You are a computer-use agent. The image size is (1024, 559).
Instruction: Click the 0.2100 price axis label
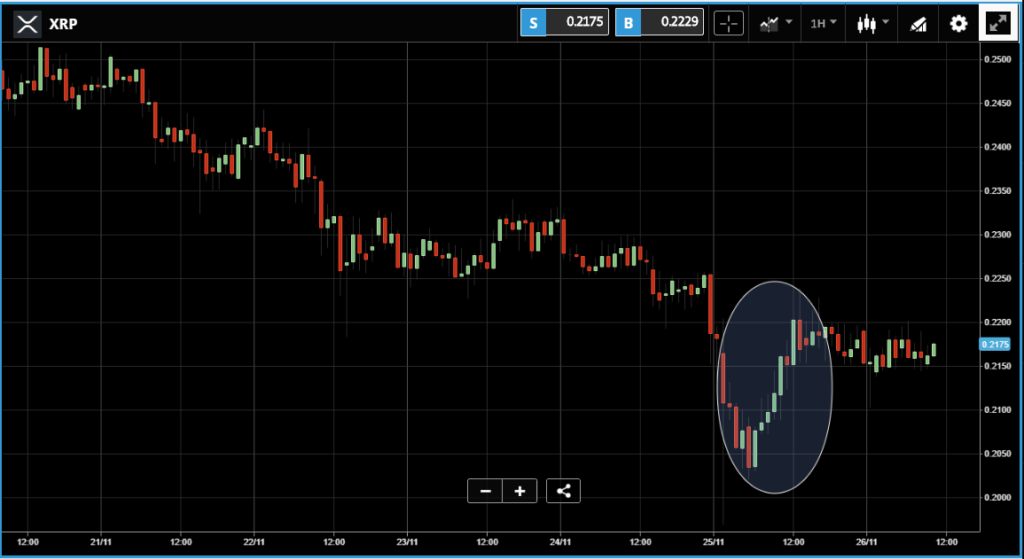pos(996,409)
